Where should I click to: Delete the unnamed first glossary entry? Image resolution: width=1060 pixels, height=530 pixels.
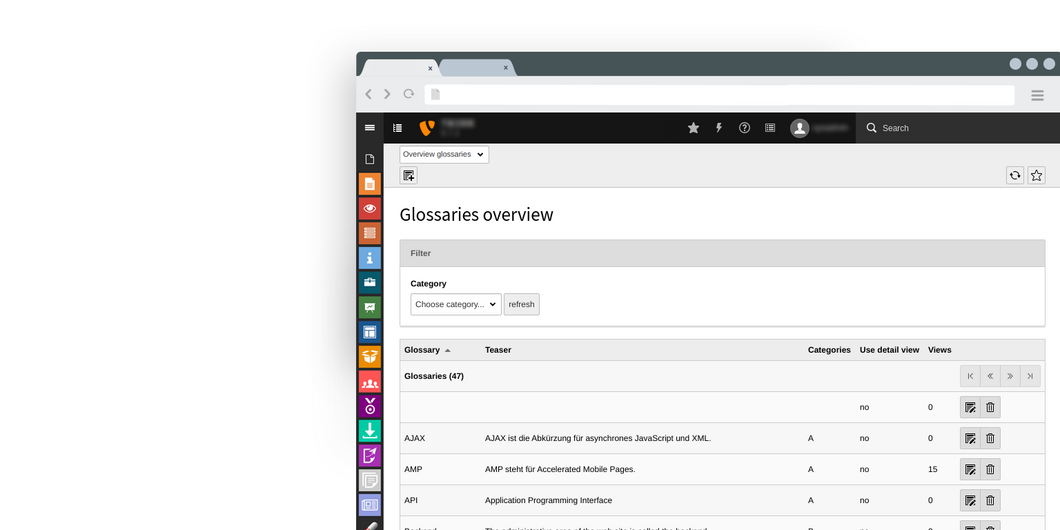[x=990, y=407]
